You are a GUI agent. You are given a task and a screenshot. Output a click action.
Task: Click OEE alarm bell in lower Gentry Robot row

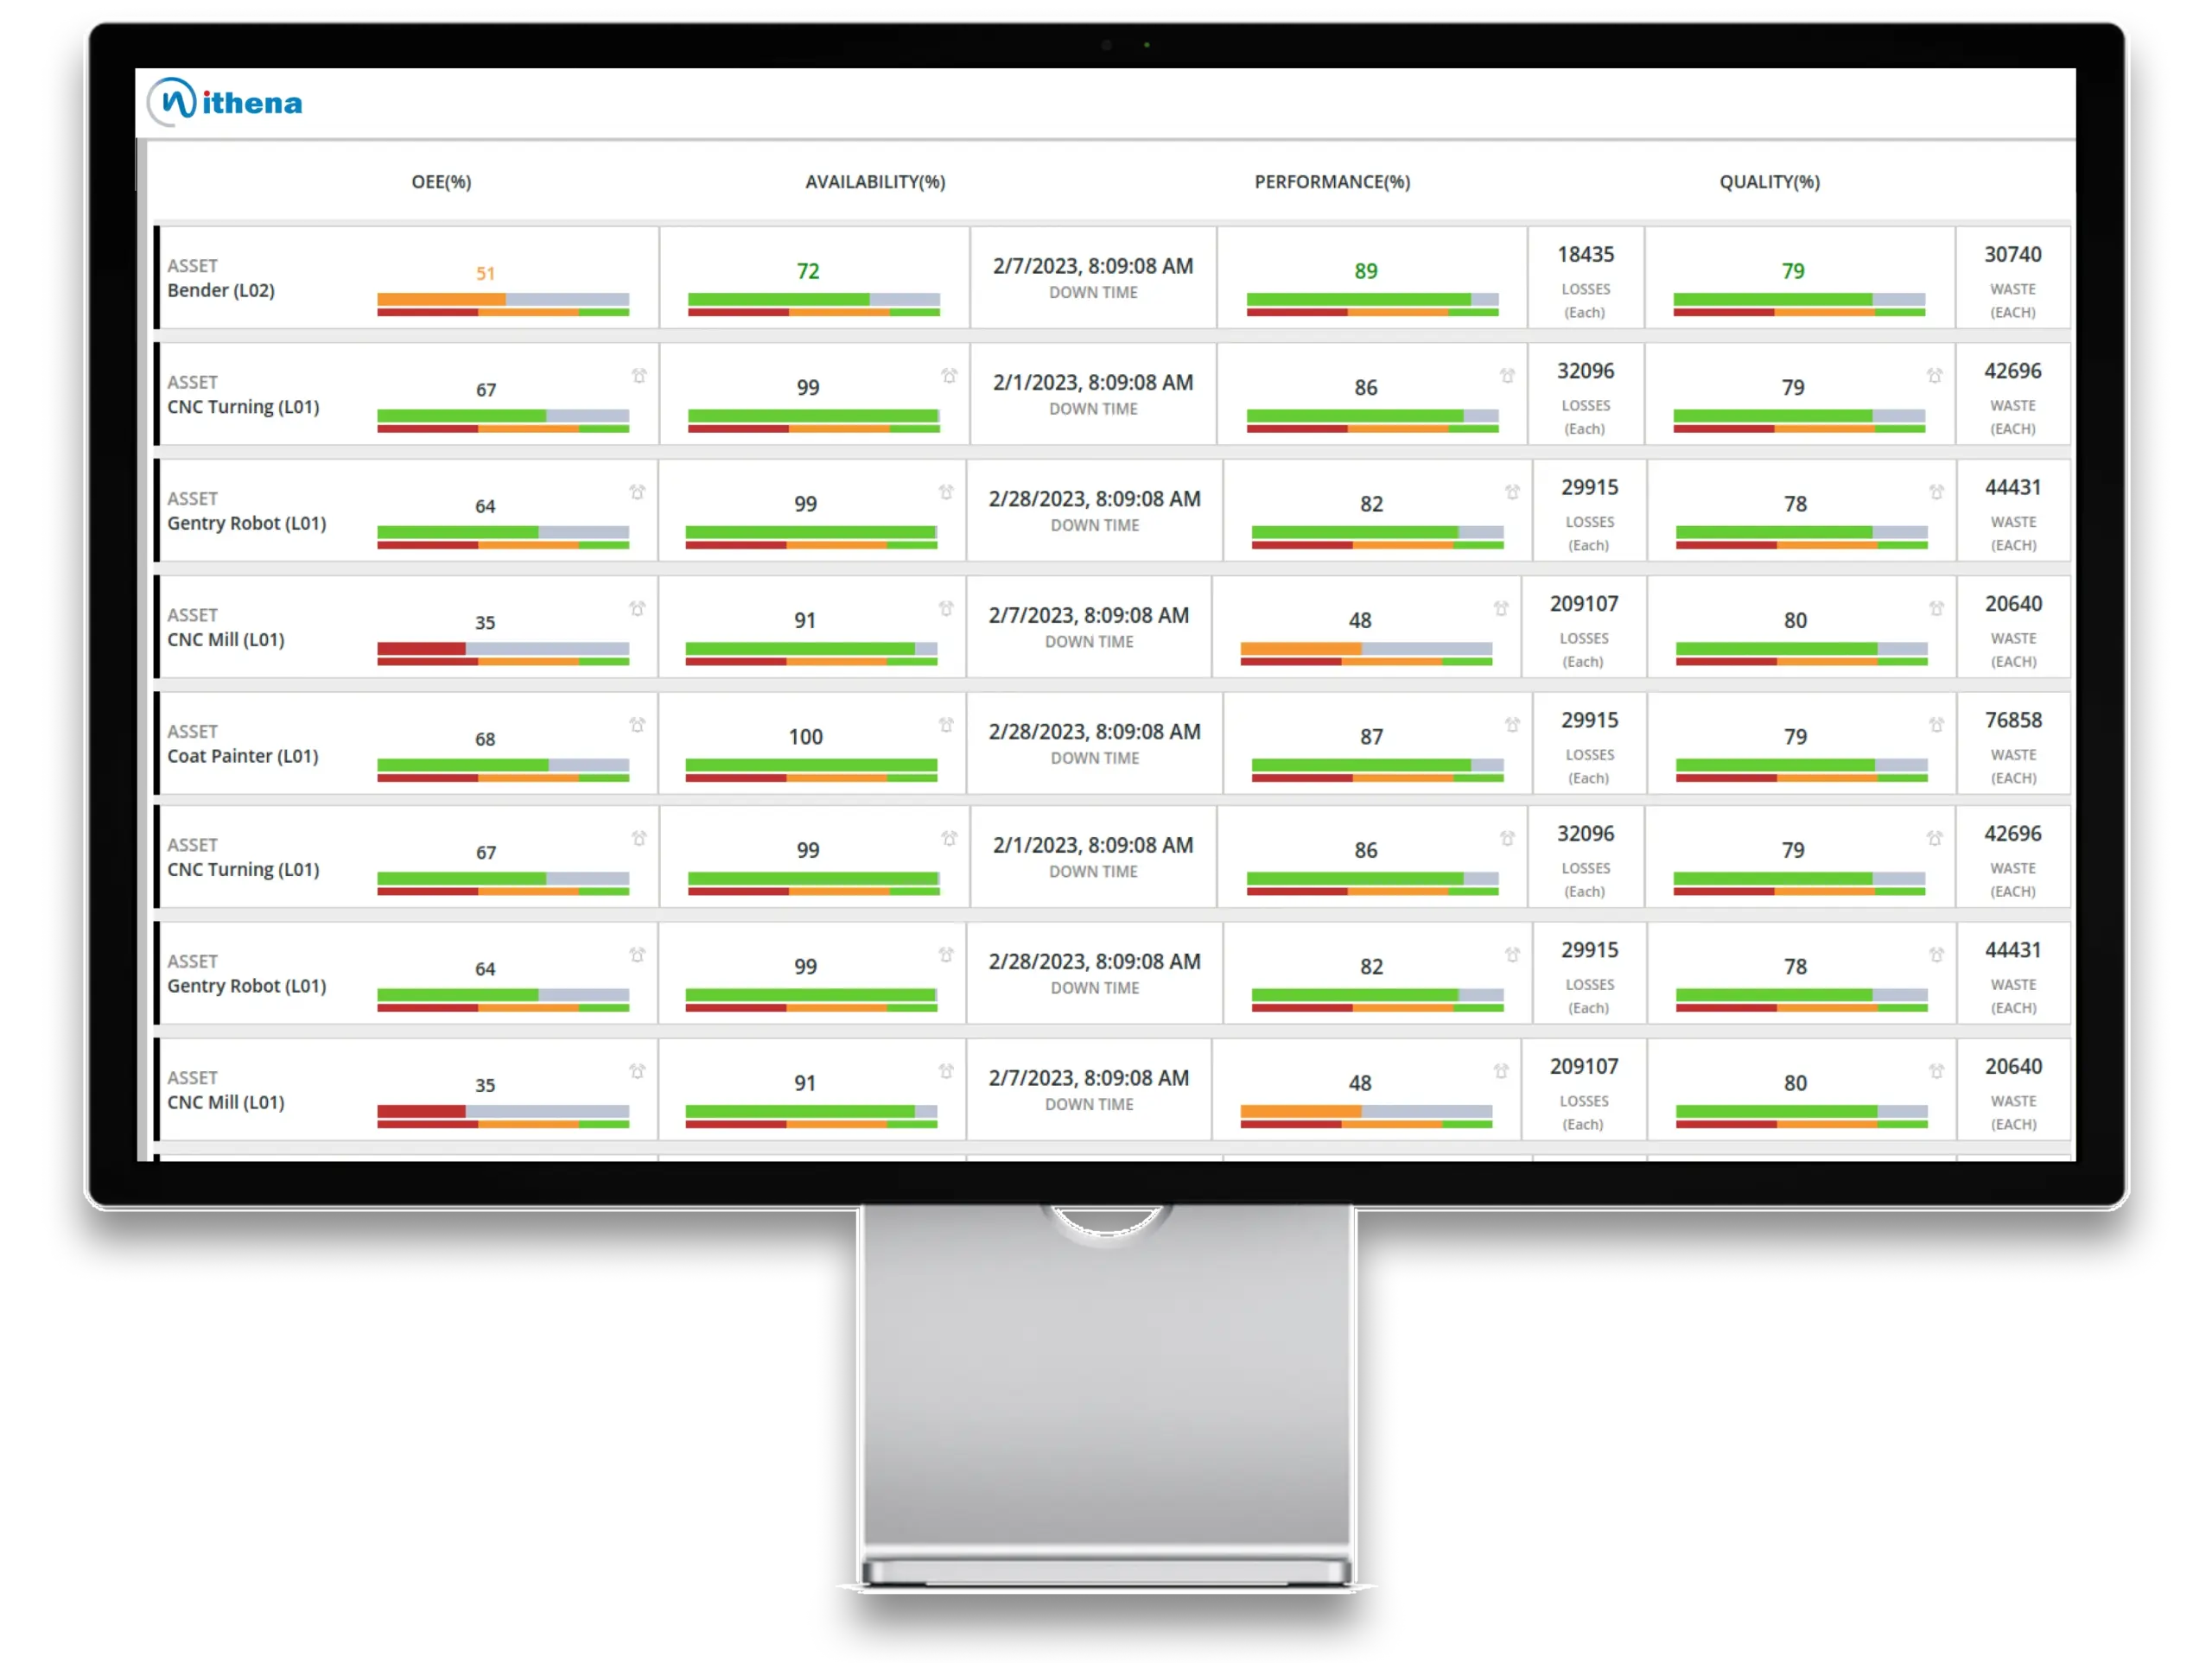tap(637, 955)
